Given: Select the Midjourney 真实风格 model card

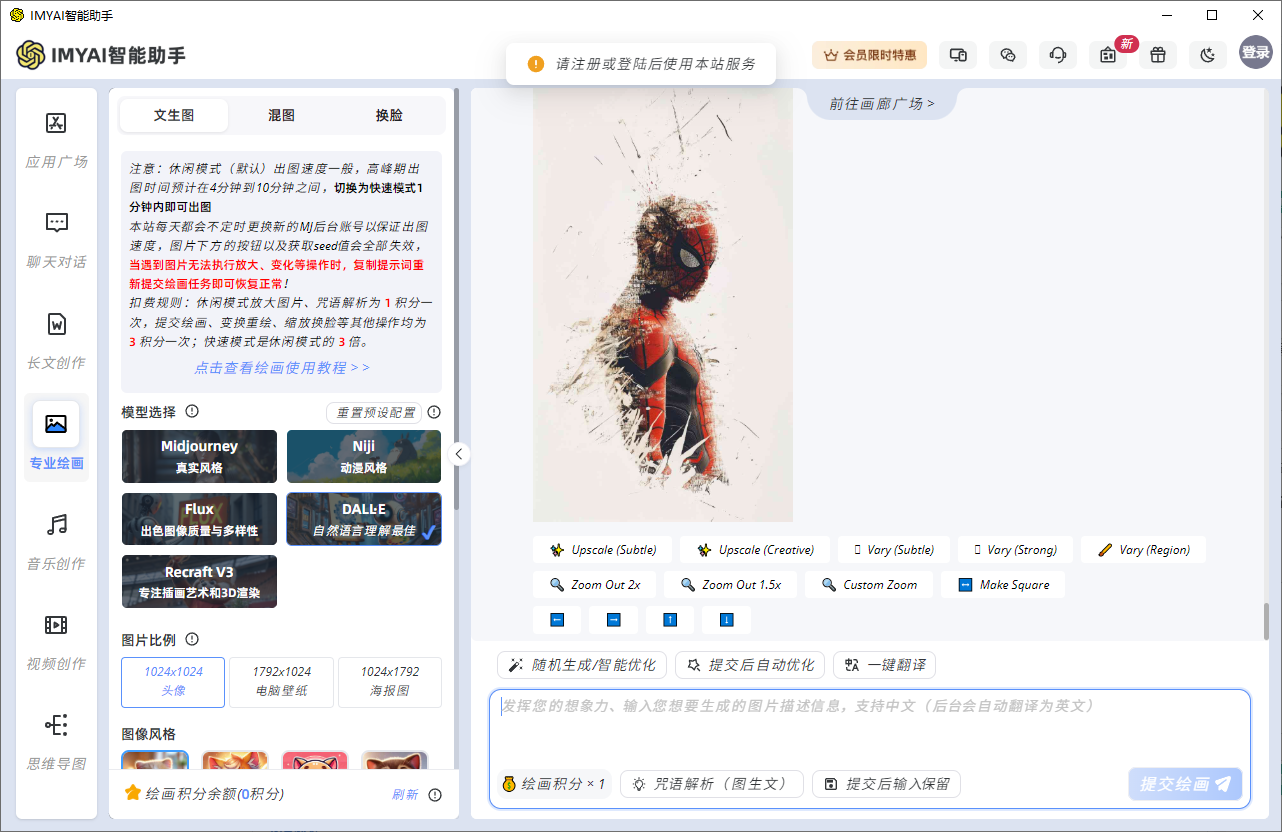Looking at the screenshot, I should pos(199,457).
